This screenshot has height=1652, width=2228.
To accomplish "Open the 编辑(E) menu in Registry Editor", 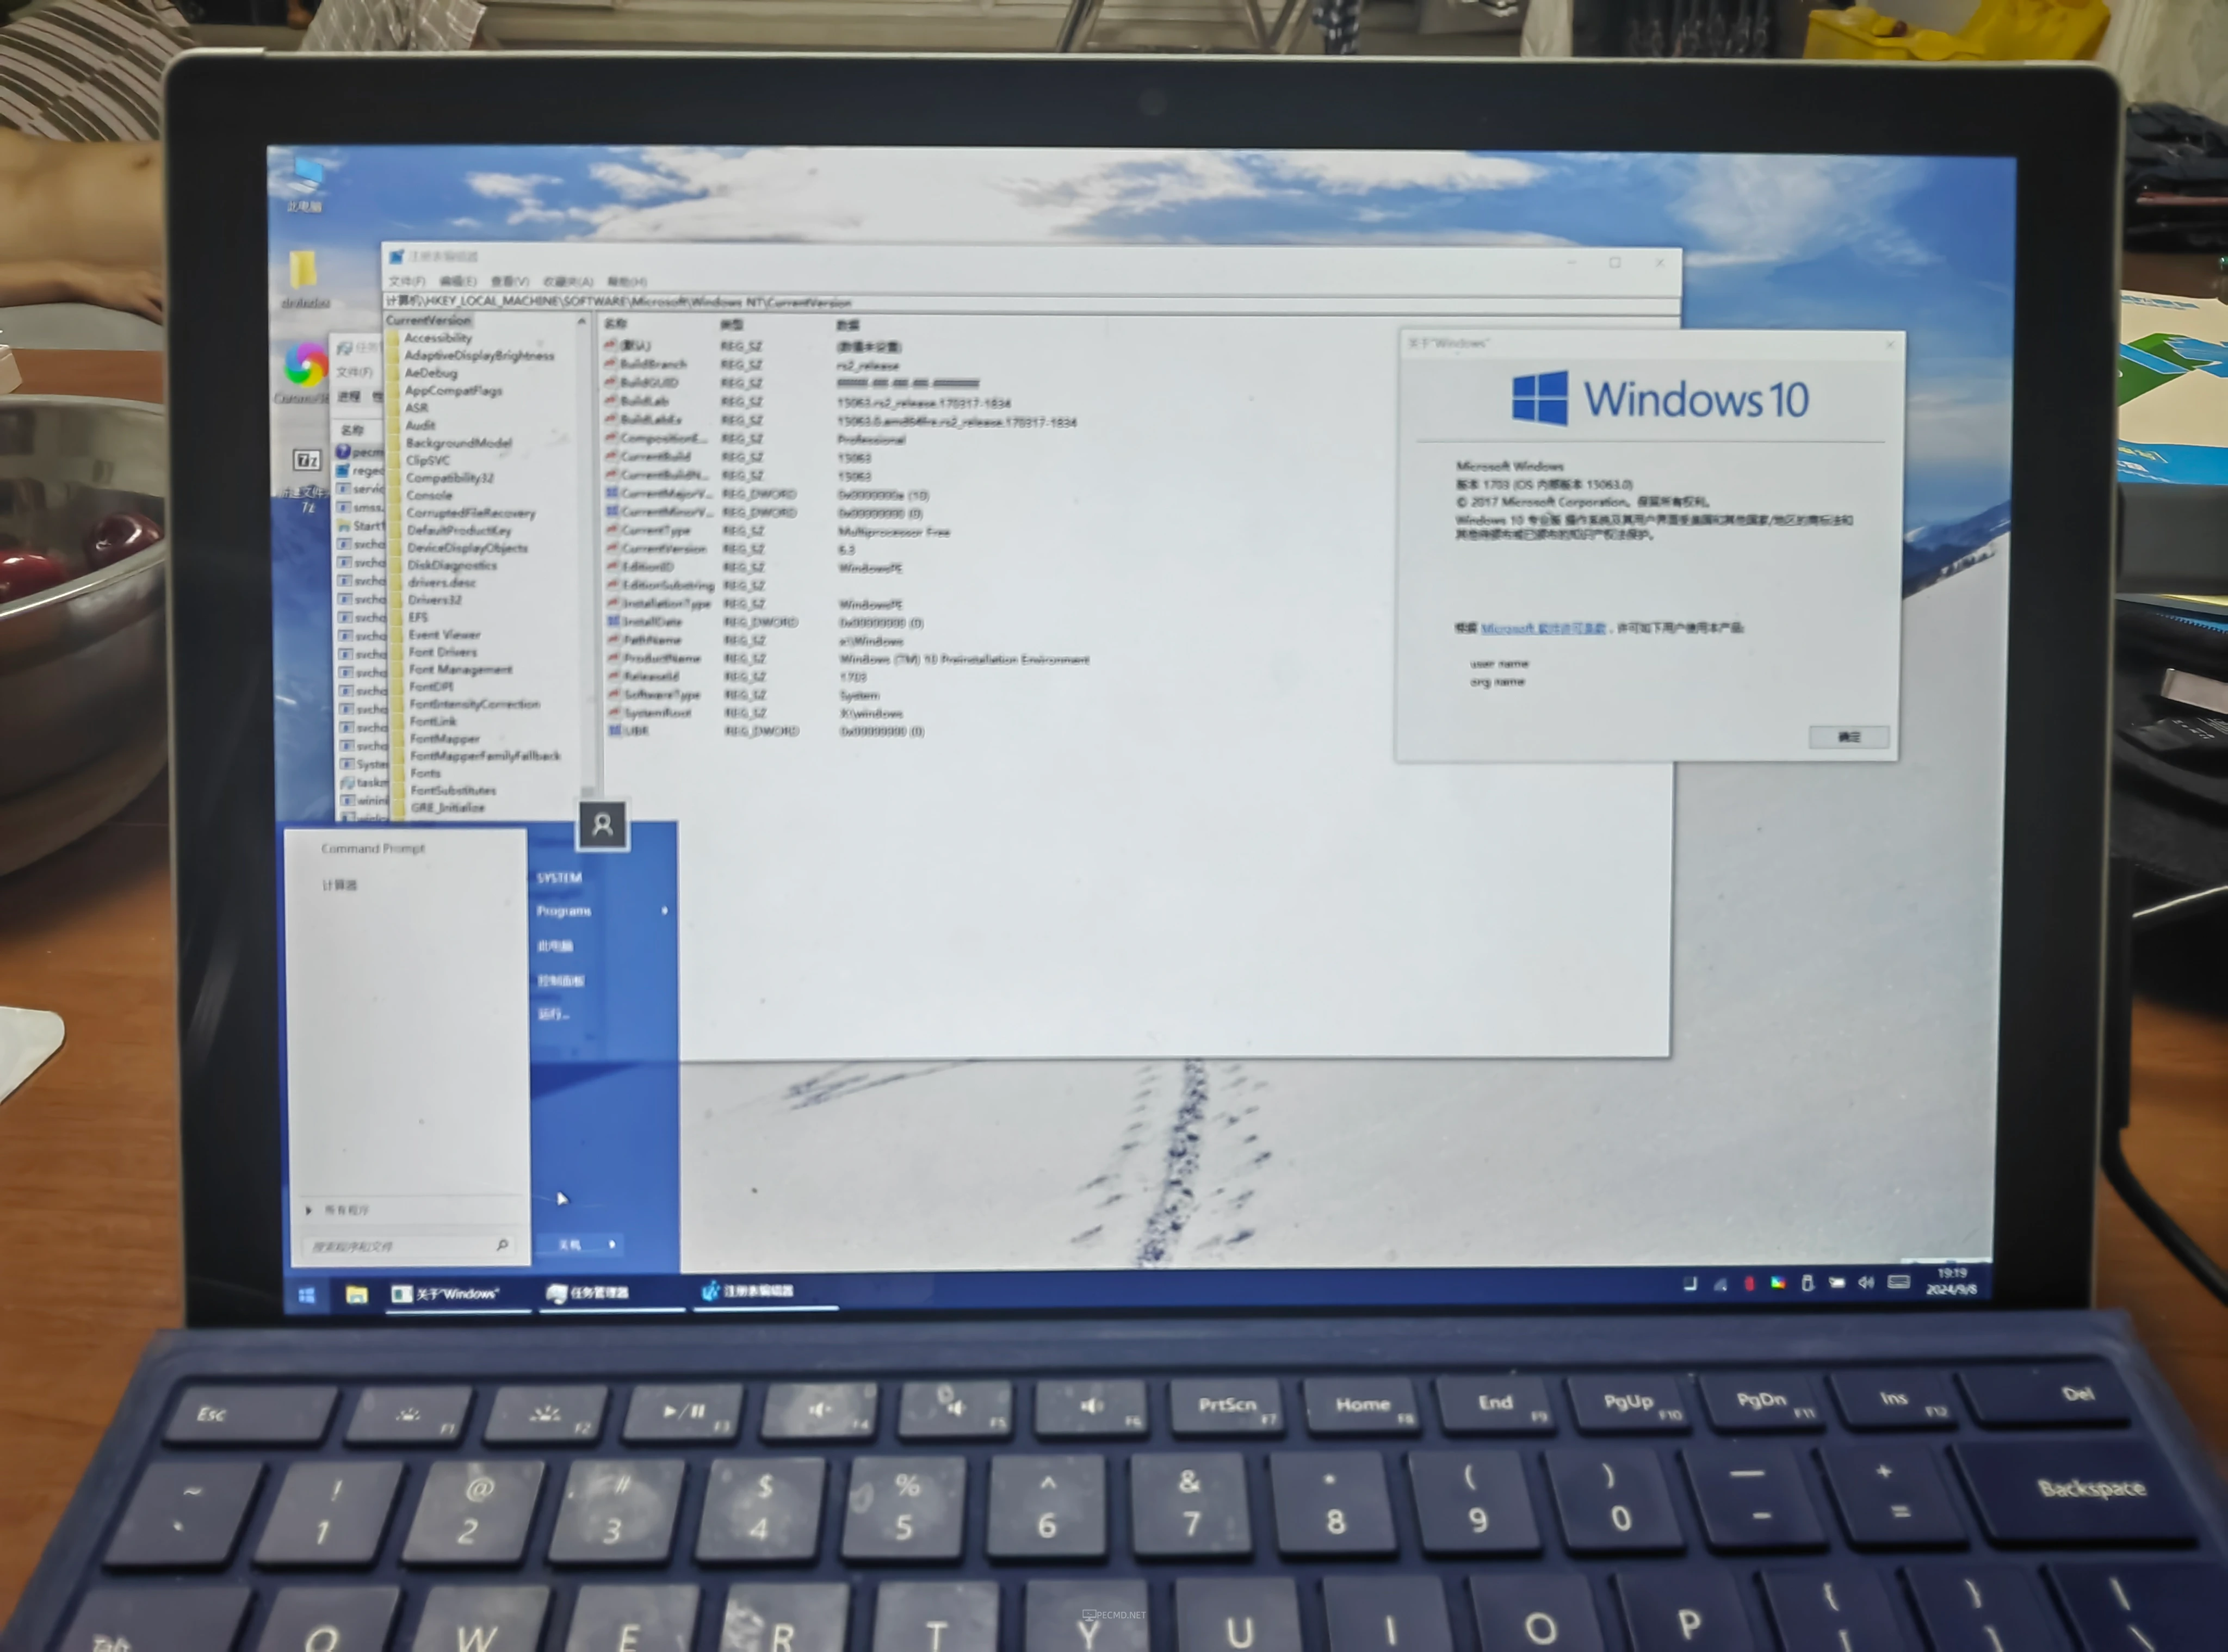I will [x=458, y=281].
